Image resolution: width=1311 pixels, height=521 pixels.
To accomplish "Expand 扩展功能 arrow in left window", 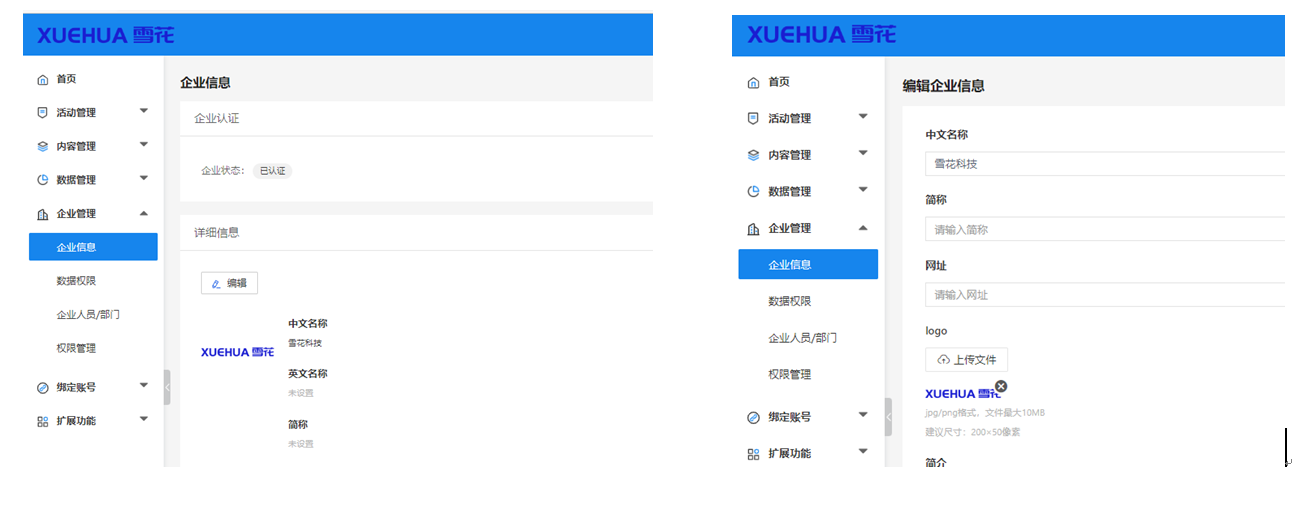I will [x=144, y=419].
